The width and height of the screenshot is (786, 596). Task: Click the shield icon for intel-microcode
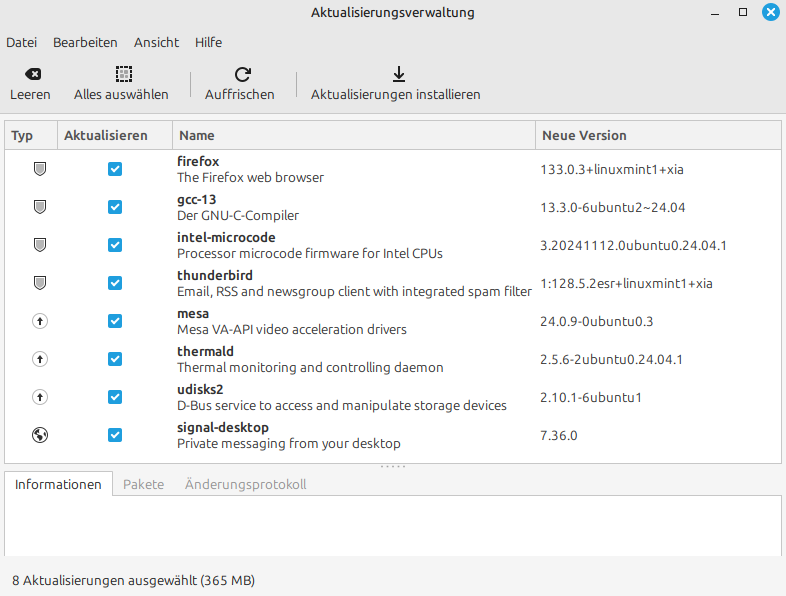pyautogui.click(x=40, y=245)
